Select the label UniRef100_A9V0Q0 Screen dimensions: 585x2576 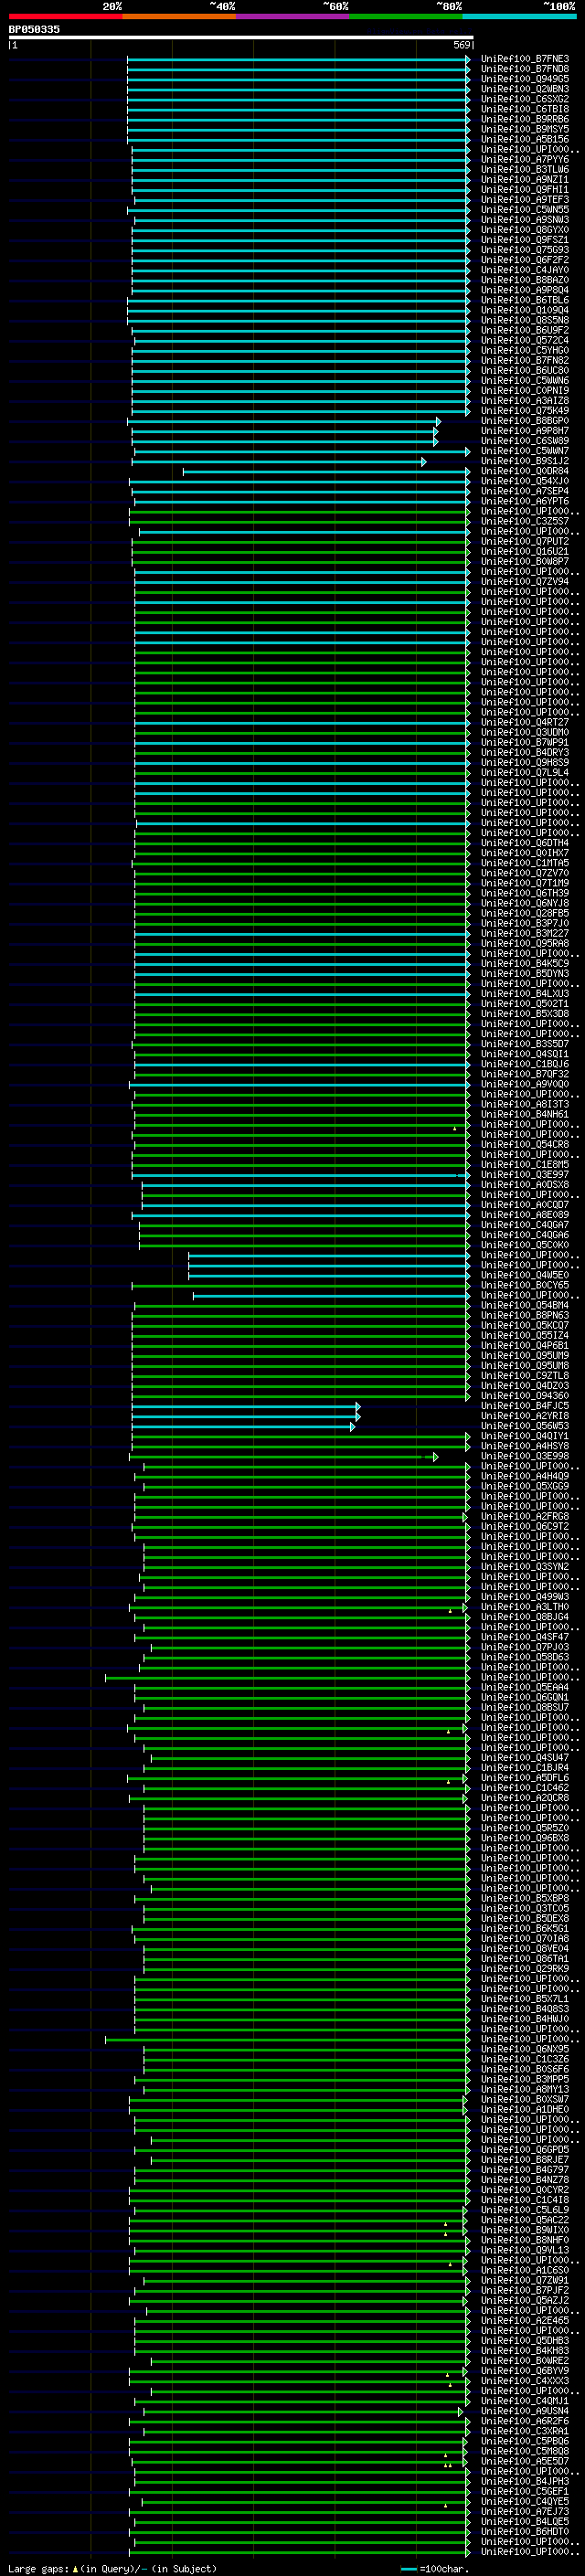pyautogui.click(x=525, y=1084)
